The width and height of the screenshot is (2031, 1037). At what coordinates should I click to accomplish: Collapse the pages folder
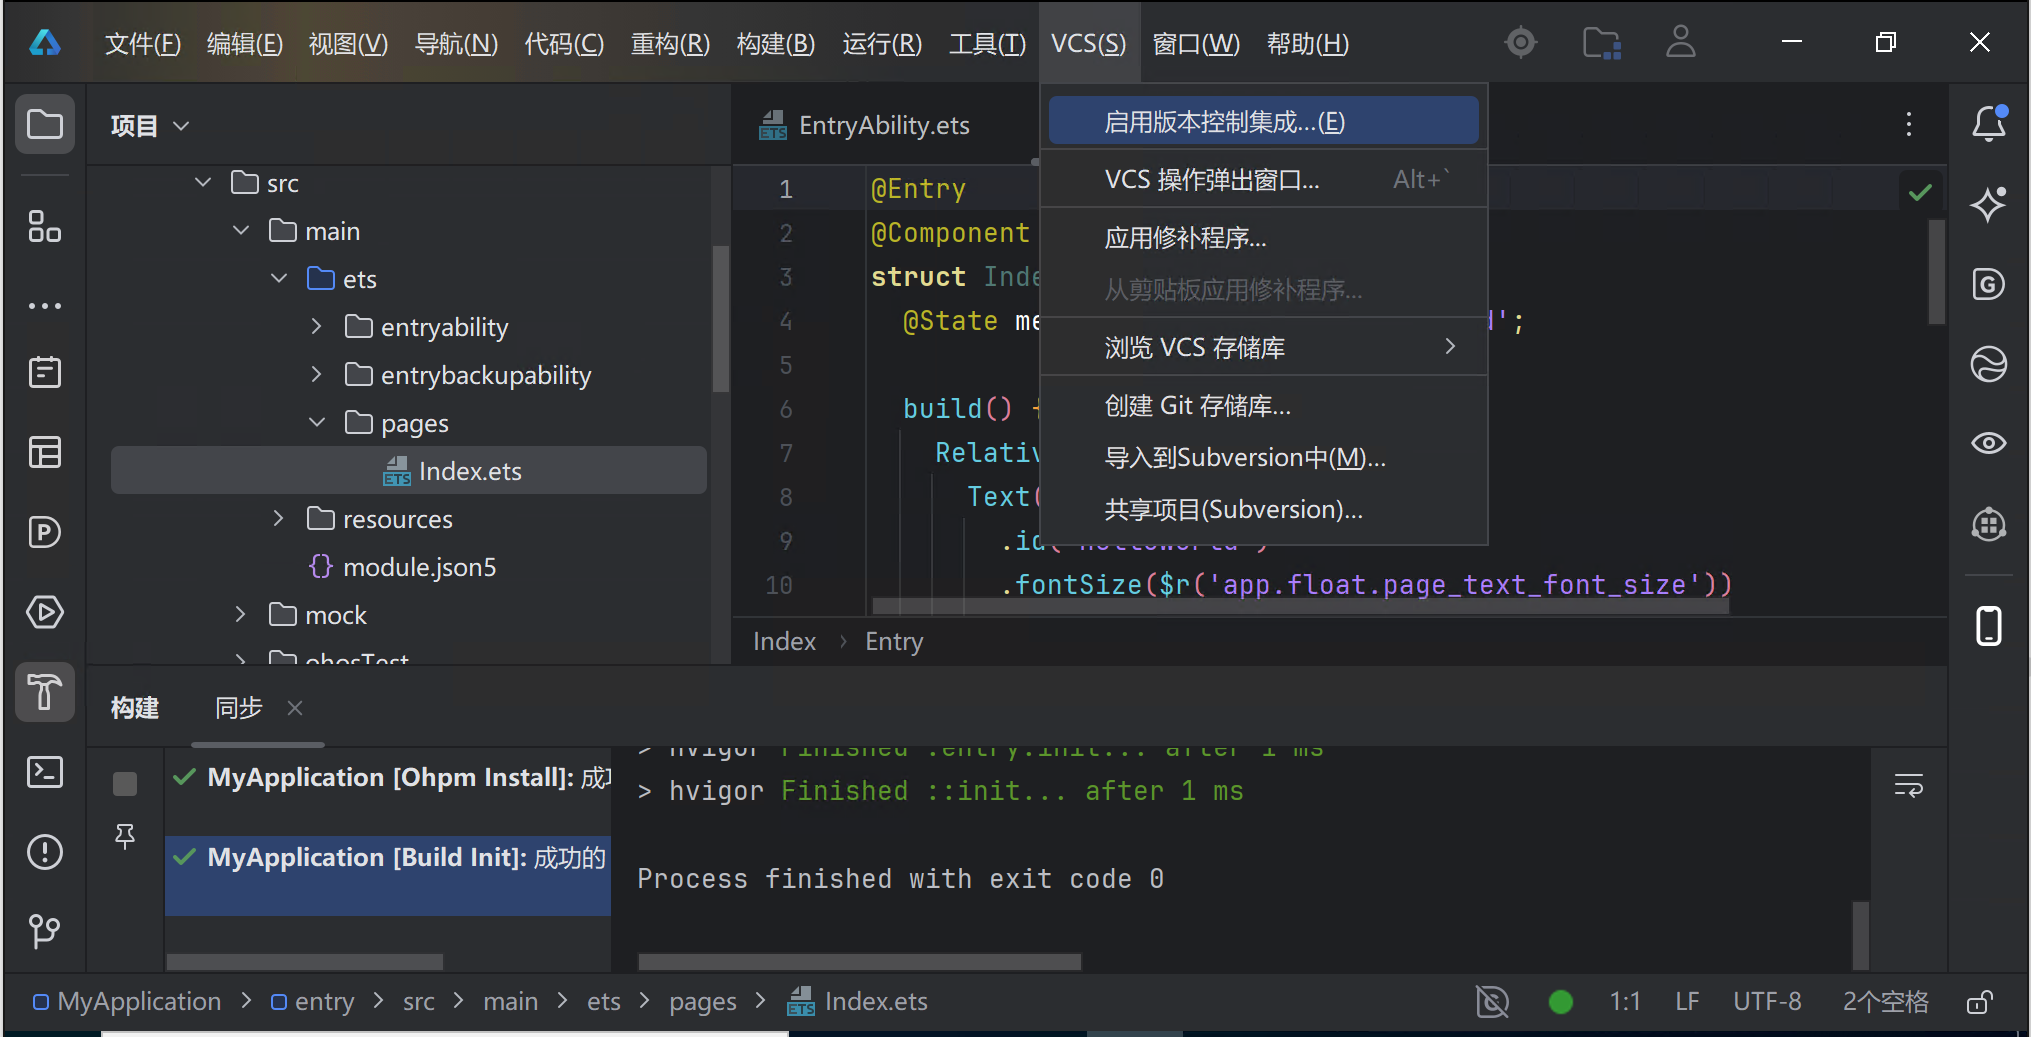[317, 422]
